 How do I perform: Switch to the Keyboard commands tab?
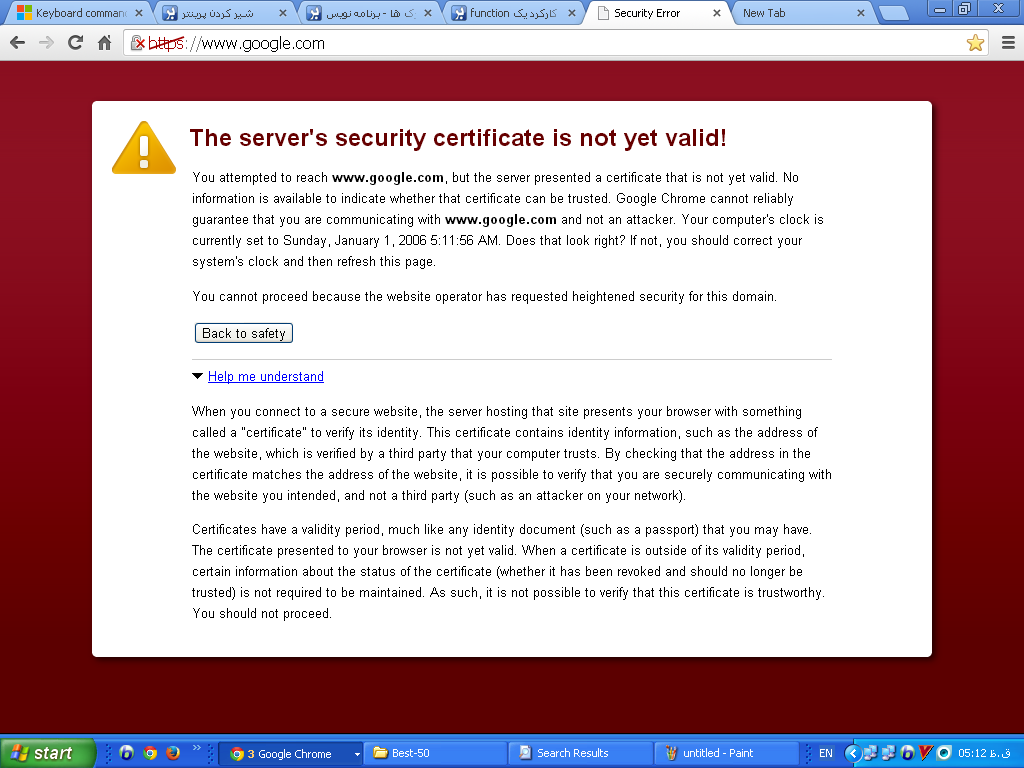(x=78, y=13)
